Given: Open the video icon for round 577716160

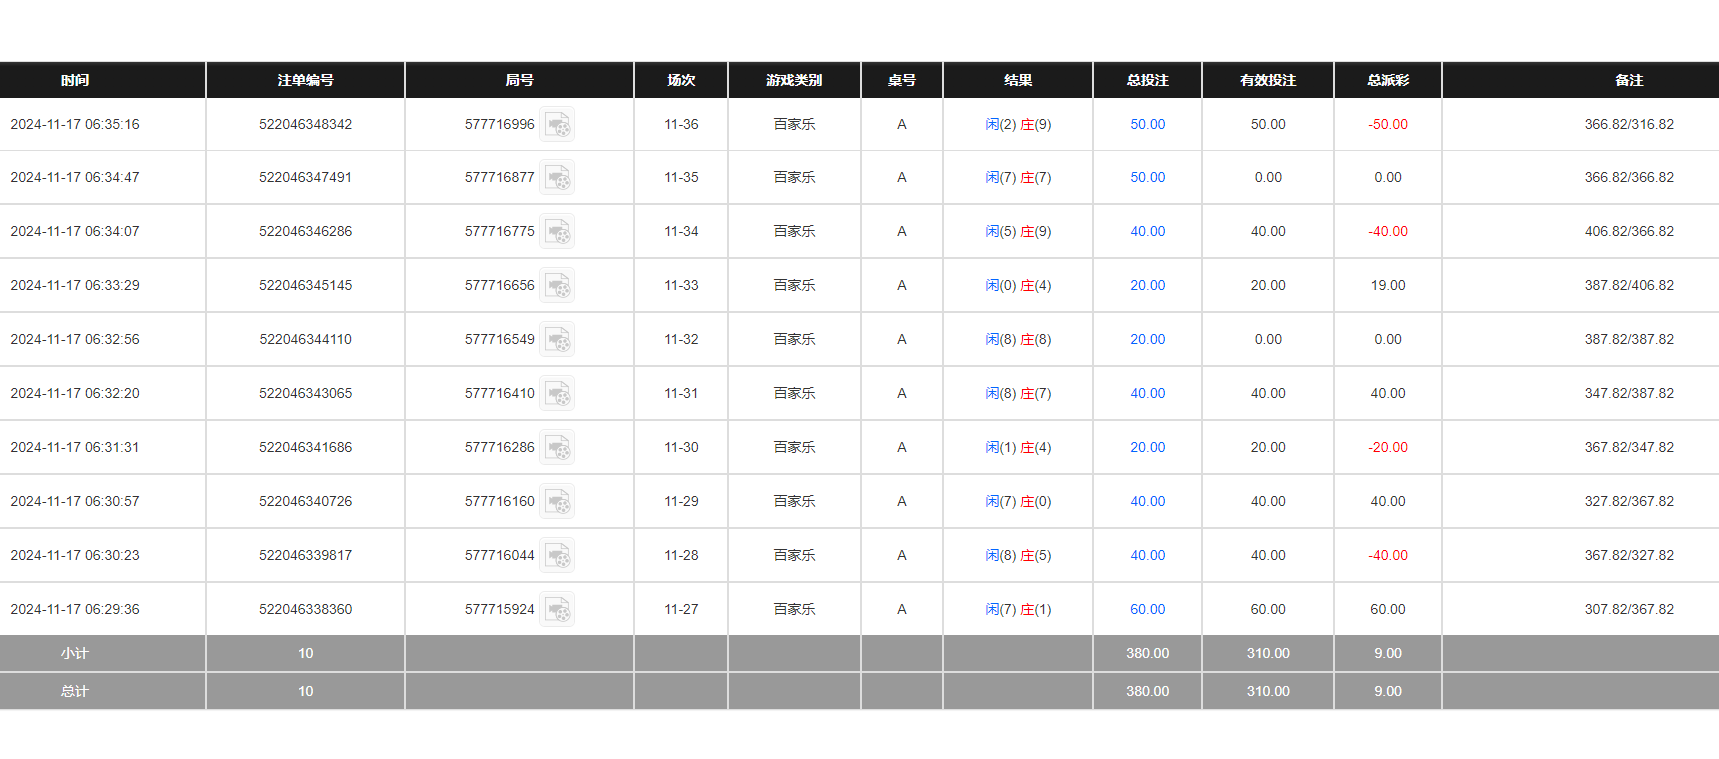Looking at the screenshot, I should pos(557,502).
